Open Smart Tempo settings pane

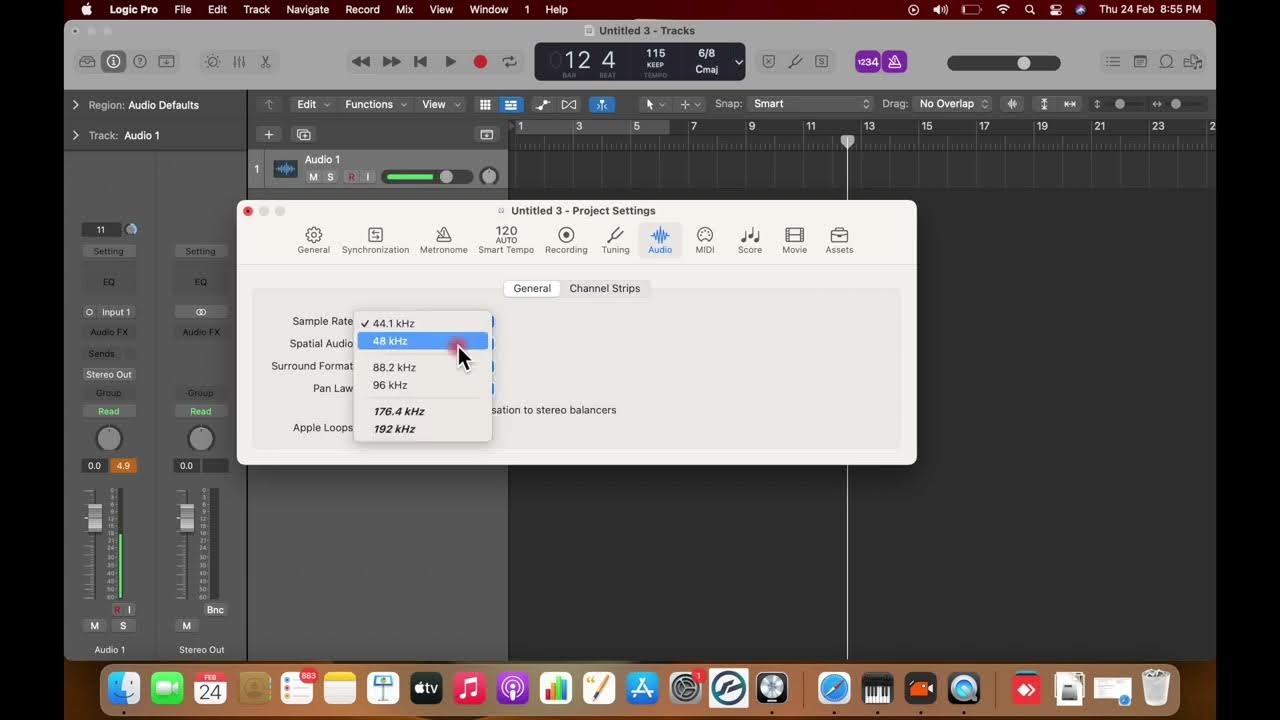[x=506, y=240]
